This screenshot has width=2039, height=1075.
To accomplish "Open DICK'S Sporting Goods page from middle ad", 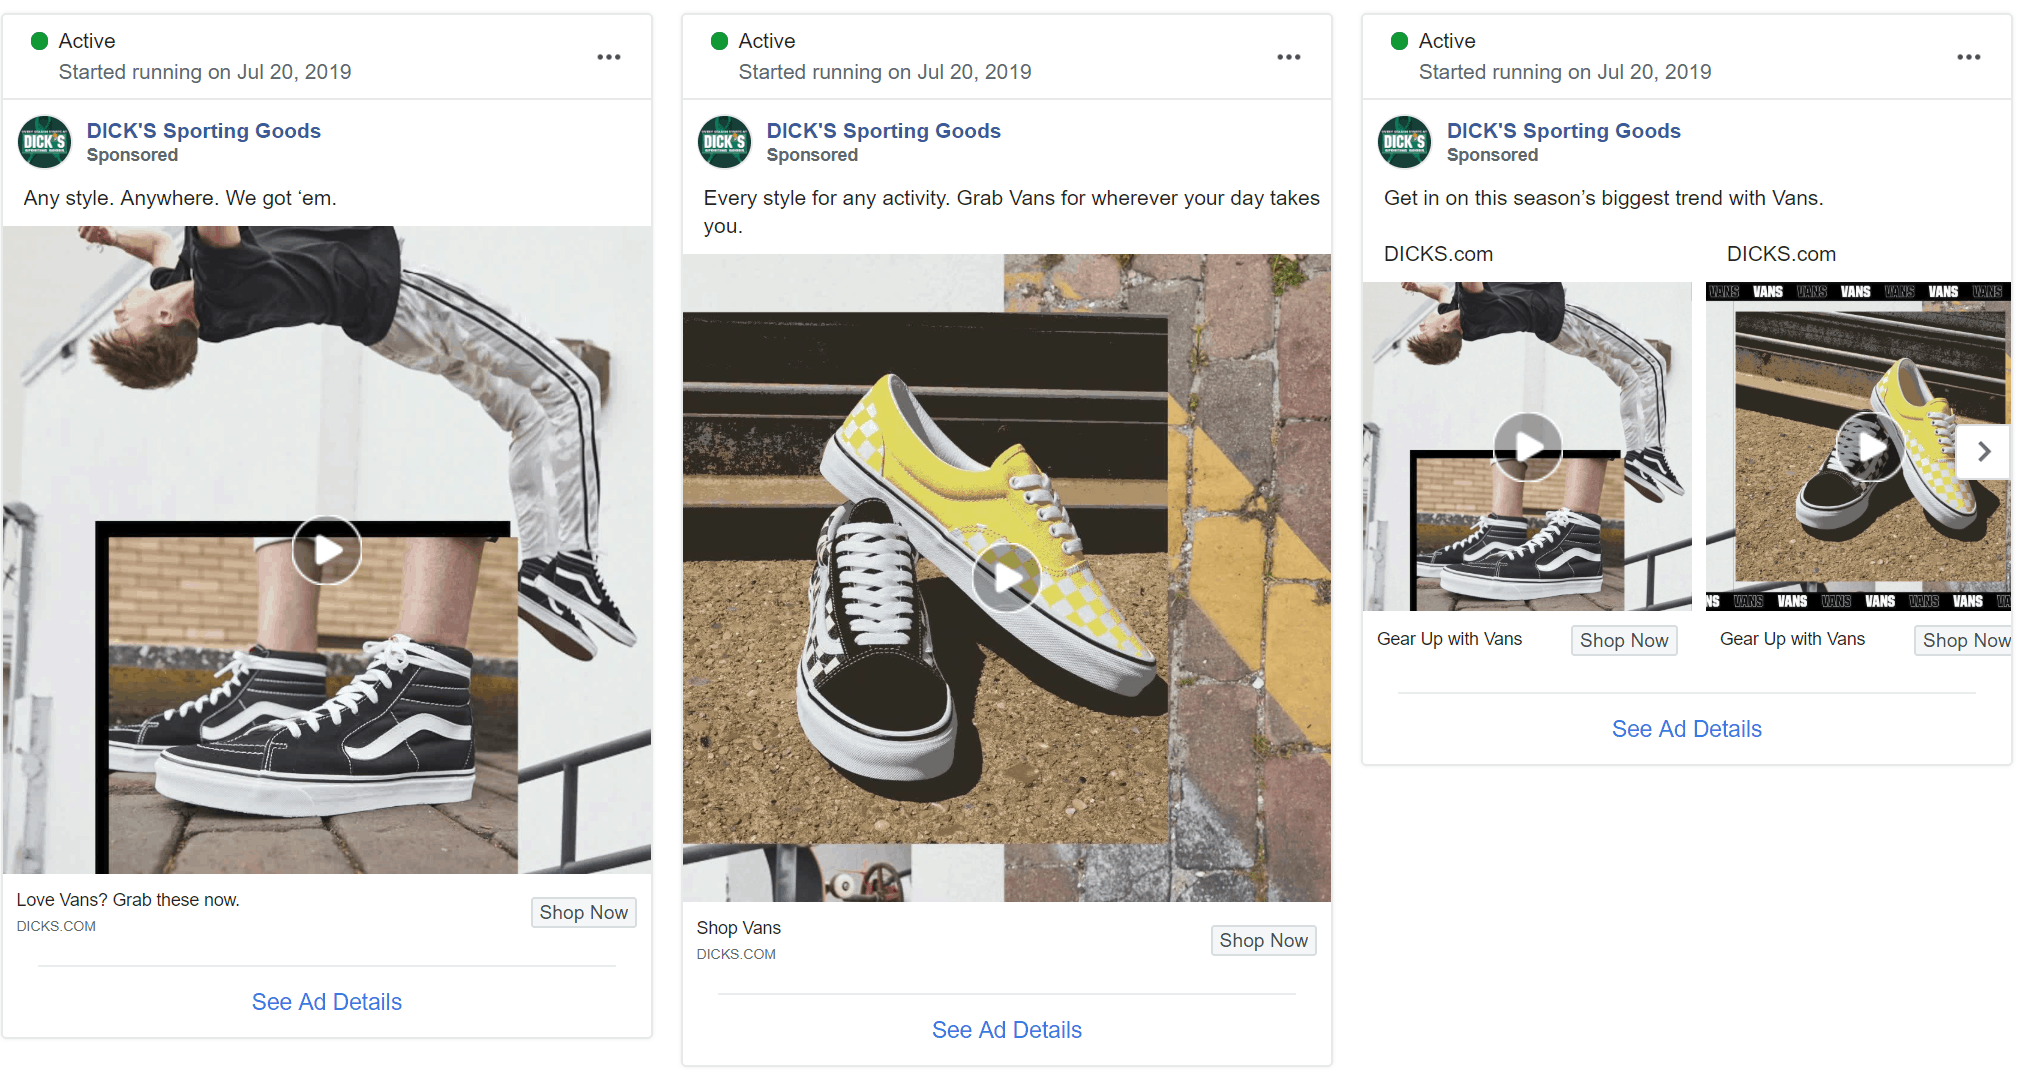I will 884,131.
